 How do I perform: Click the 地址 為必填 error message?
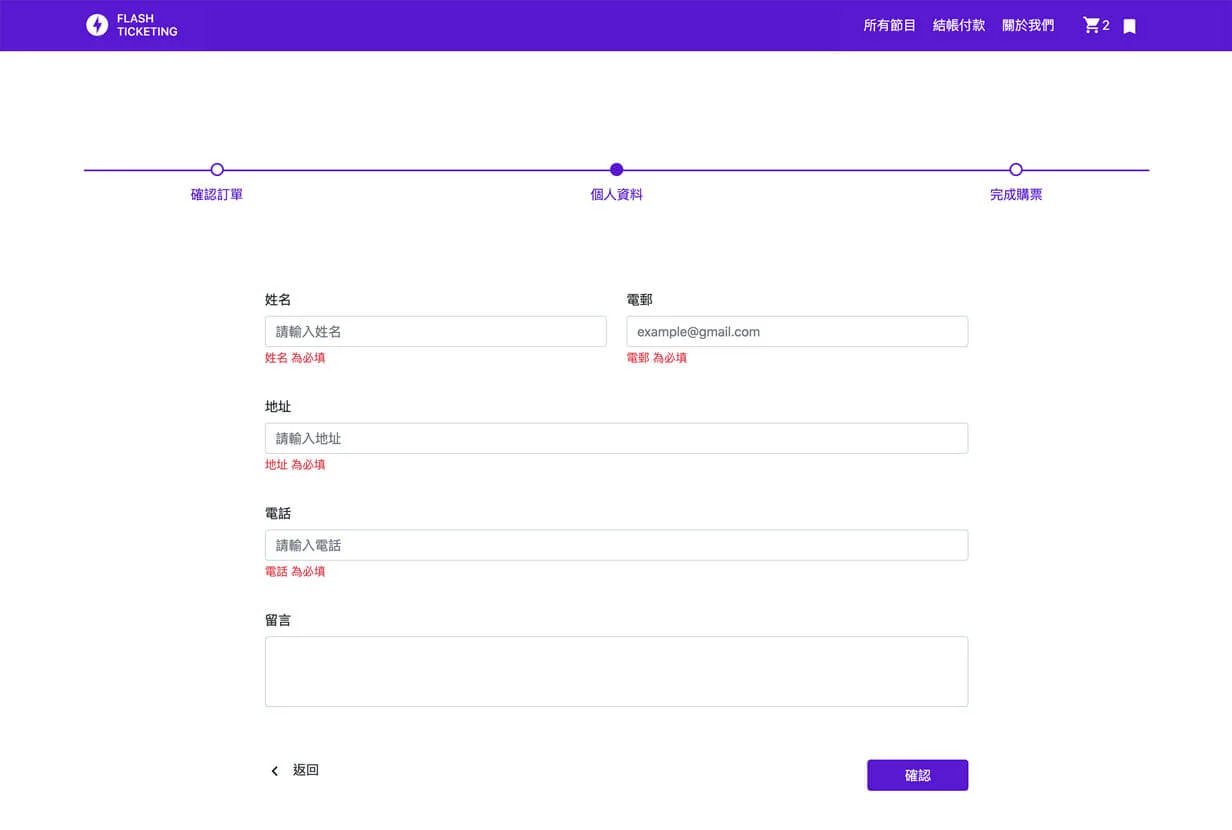pyautogui.click(x=295, y=465)
